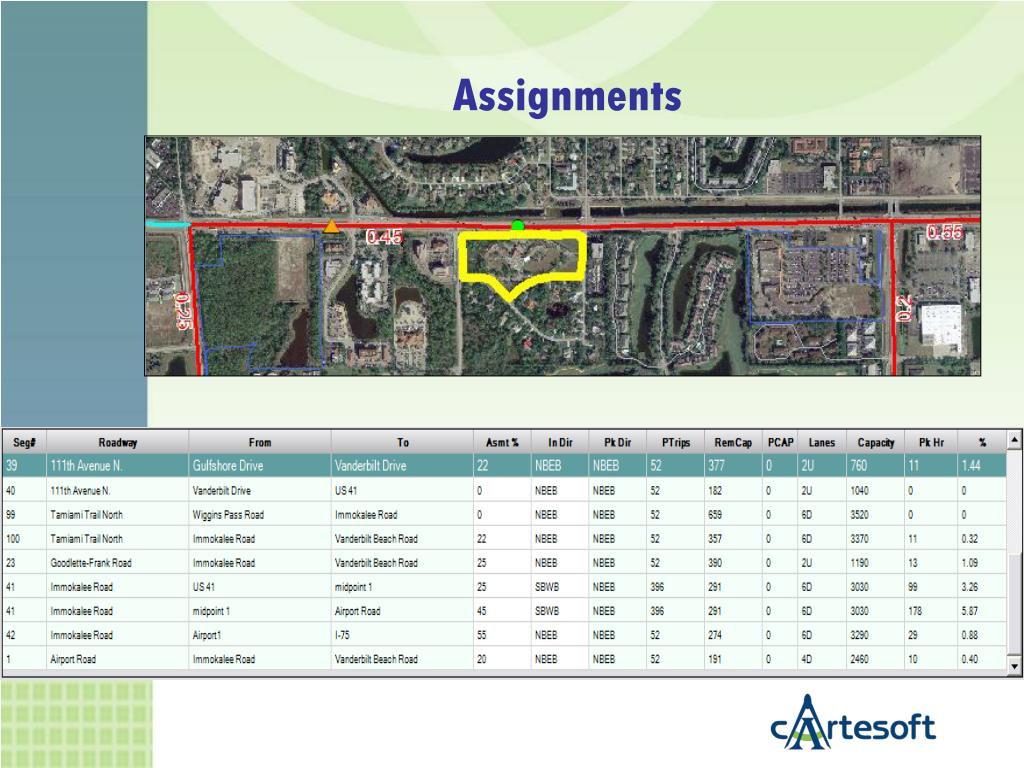Image resolution: width=1024 pixels, height=768 pixels.
Task: Click the Pk Dir column header
Action: [x=617, y=442]
